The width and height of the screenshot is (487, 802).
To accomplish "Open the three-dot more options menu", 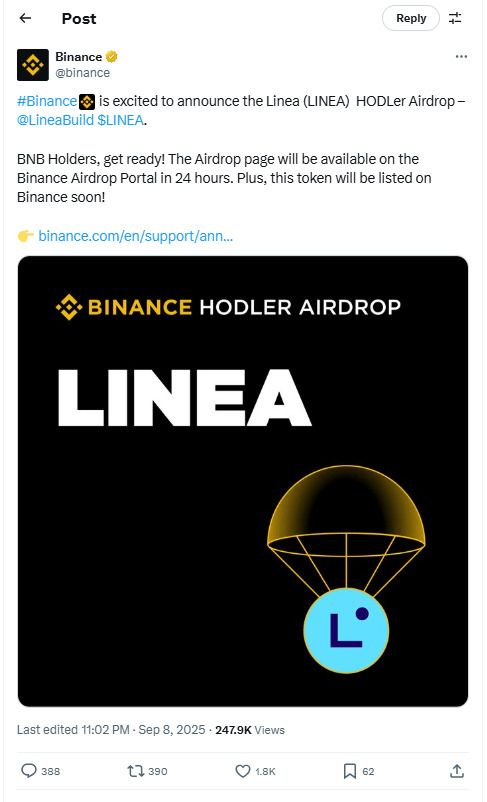I will click(461, 57).
